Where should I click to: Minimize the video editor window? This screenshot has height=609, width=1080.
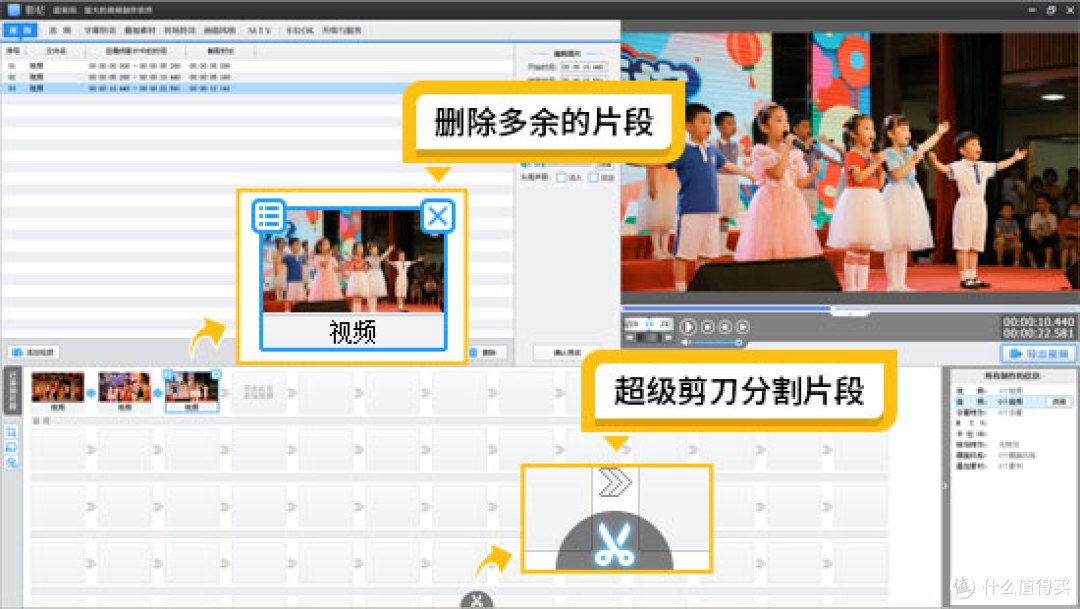pos(1031,10)
